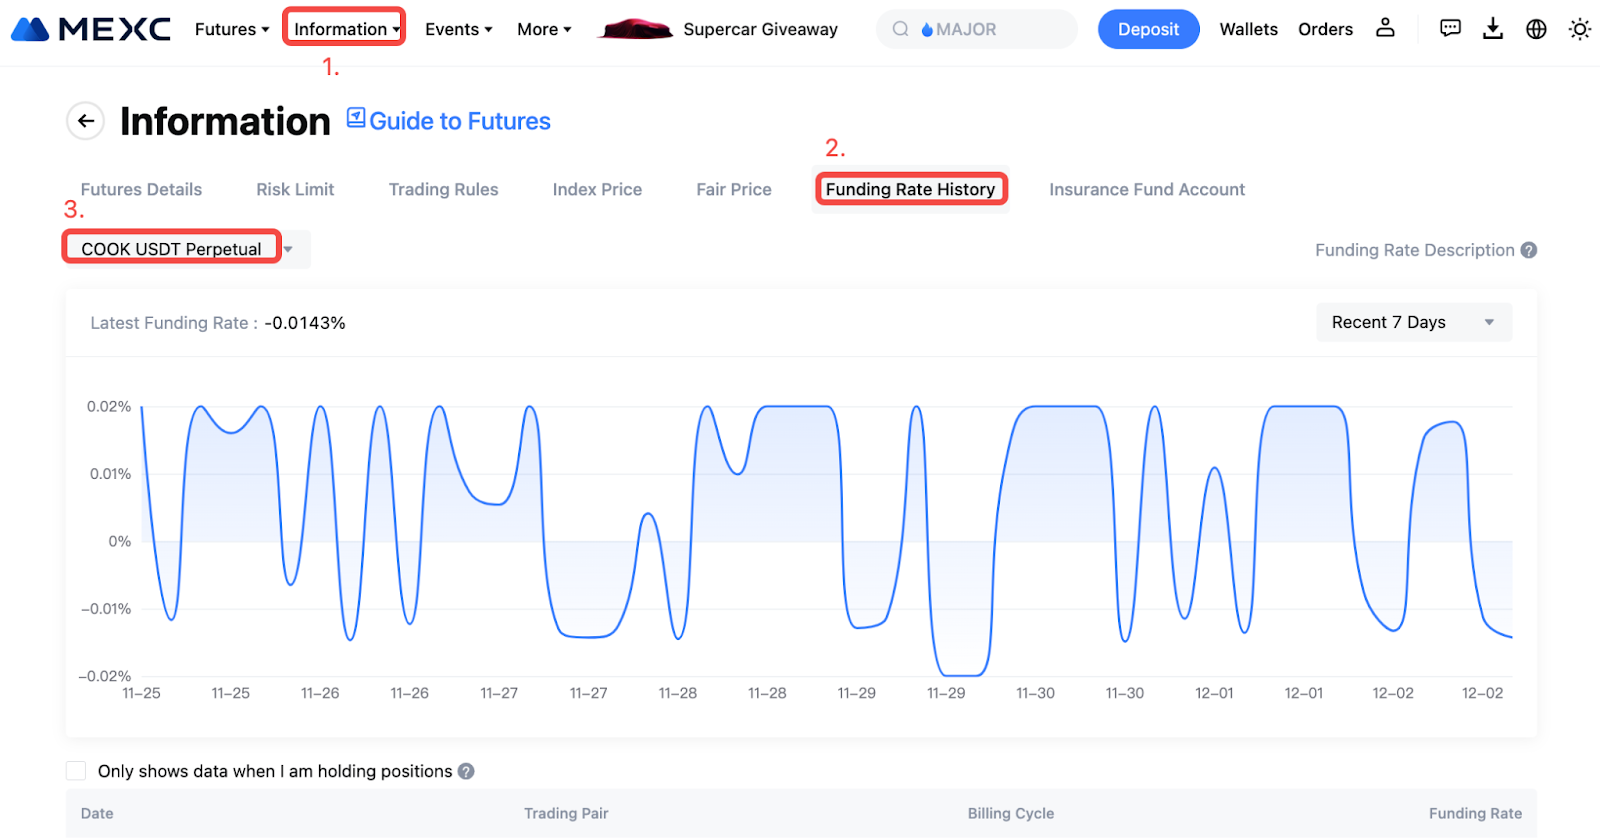Open the Supercar Giveaway promotion link
Viewport: 1600px width, 840px height.
[x=760, y=29]
